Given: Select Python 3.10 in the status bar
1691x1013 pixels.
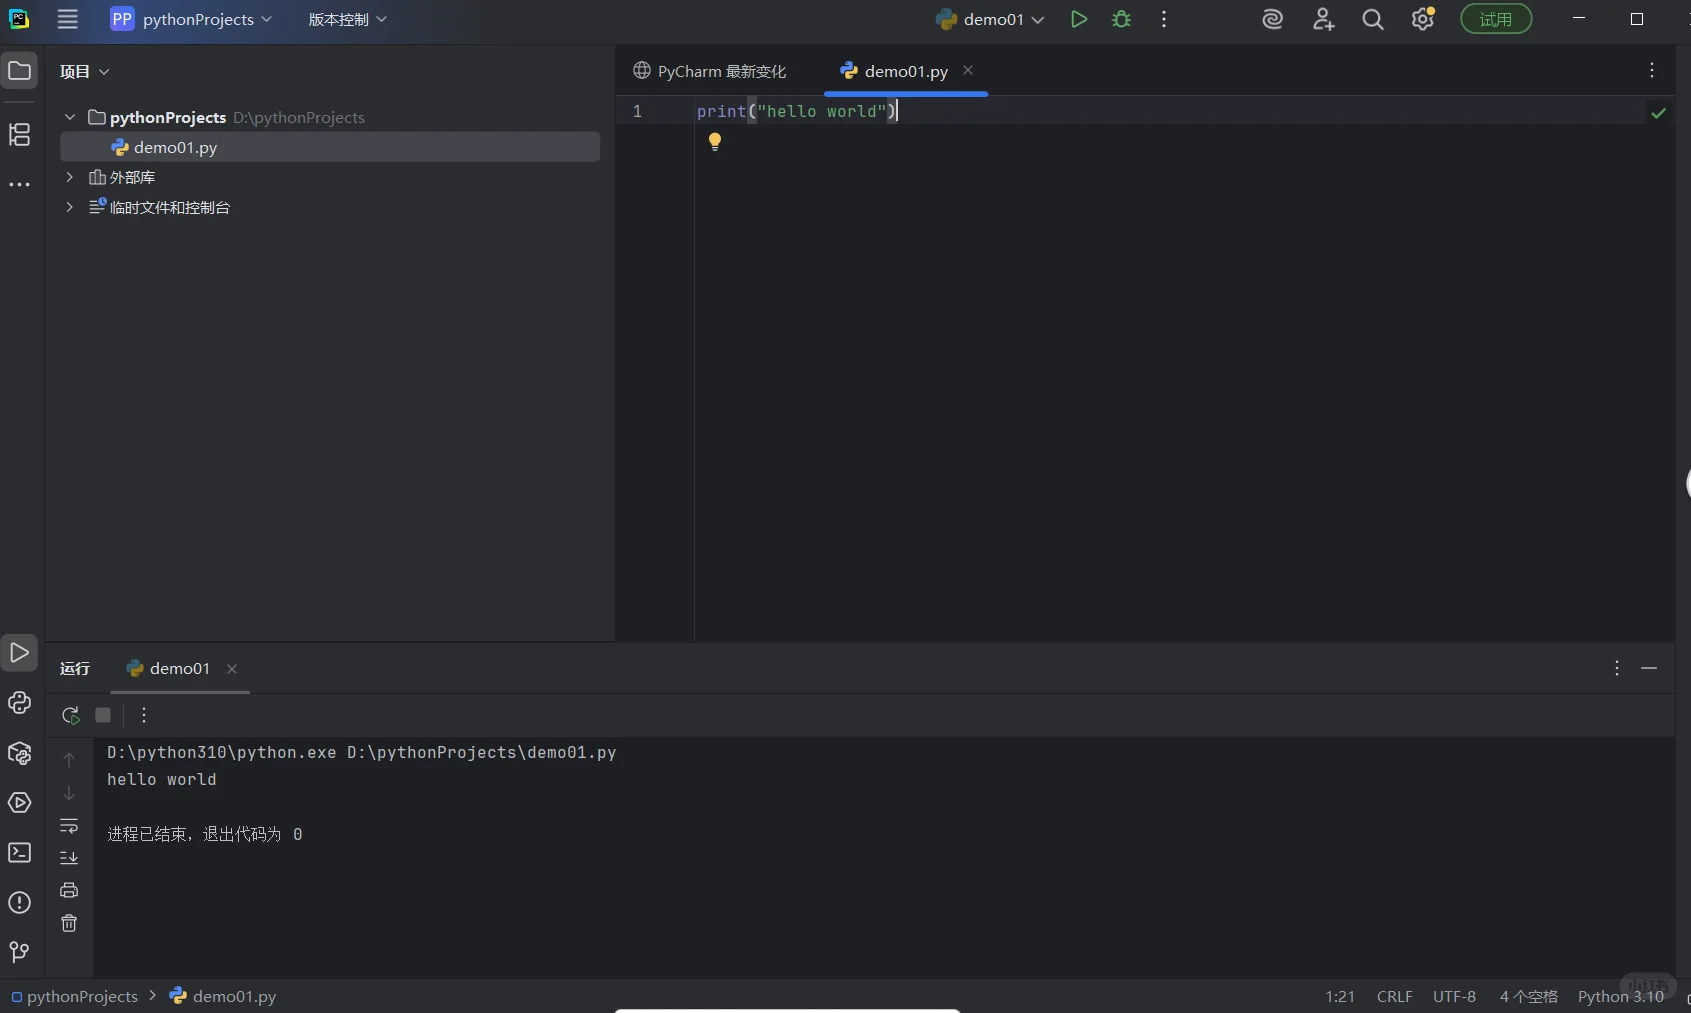Looking at the screenshot, I should pyautogui.click(x=1621, y=995).
